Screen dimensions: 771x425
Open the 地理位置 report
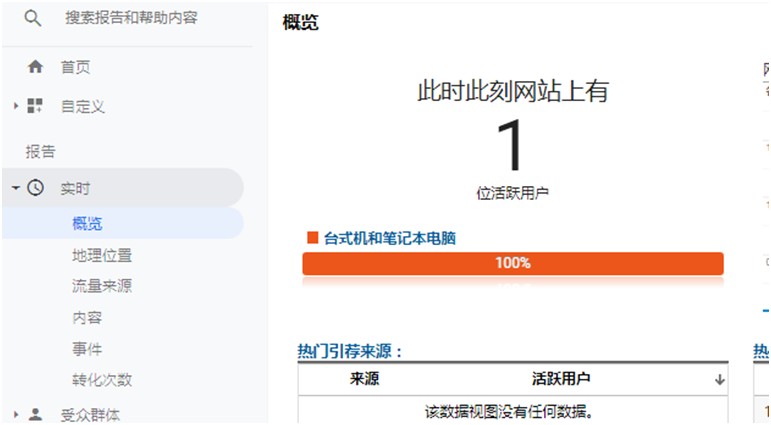101,255
